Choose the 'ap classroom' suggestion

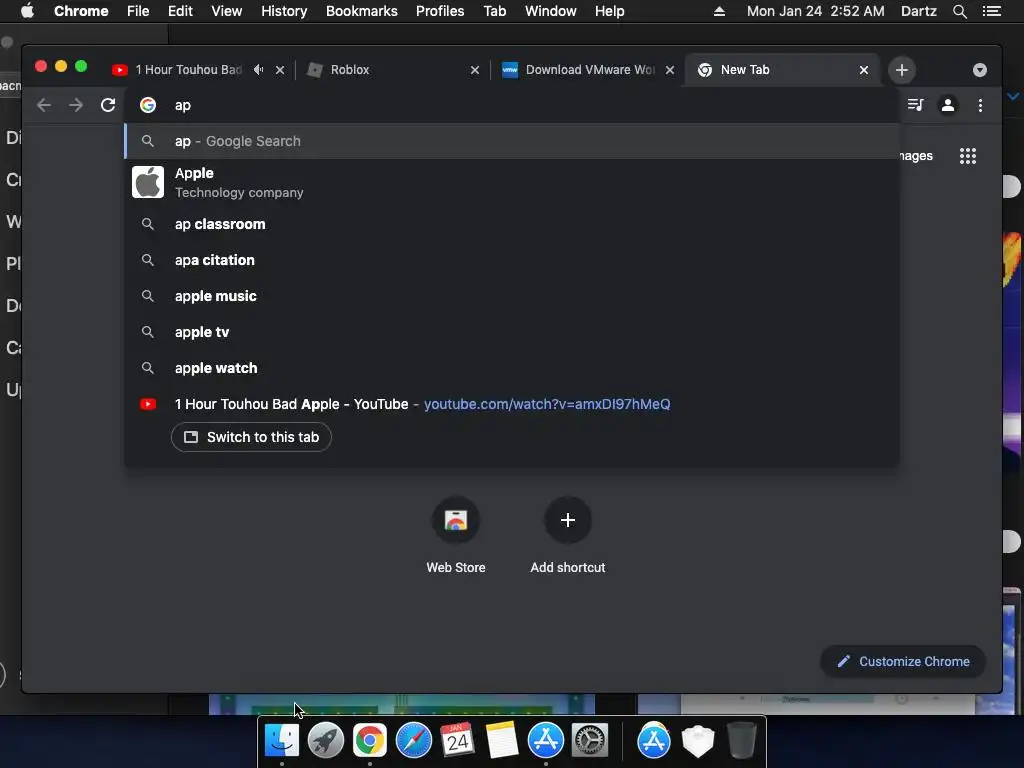tap(512, 224)
